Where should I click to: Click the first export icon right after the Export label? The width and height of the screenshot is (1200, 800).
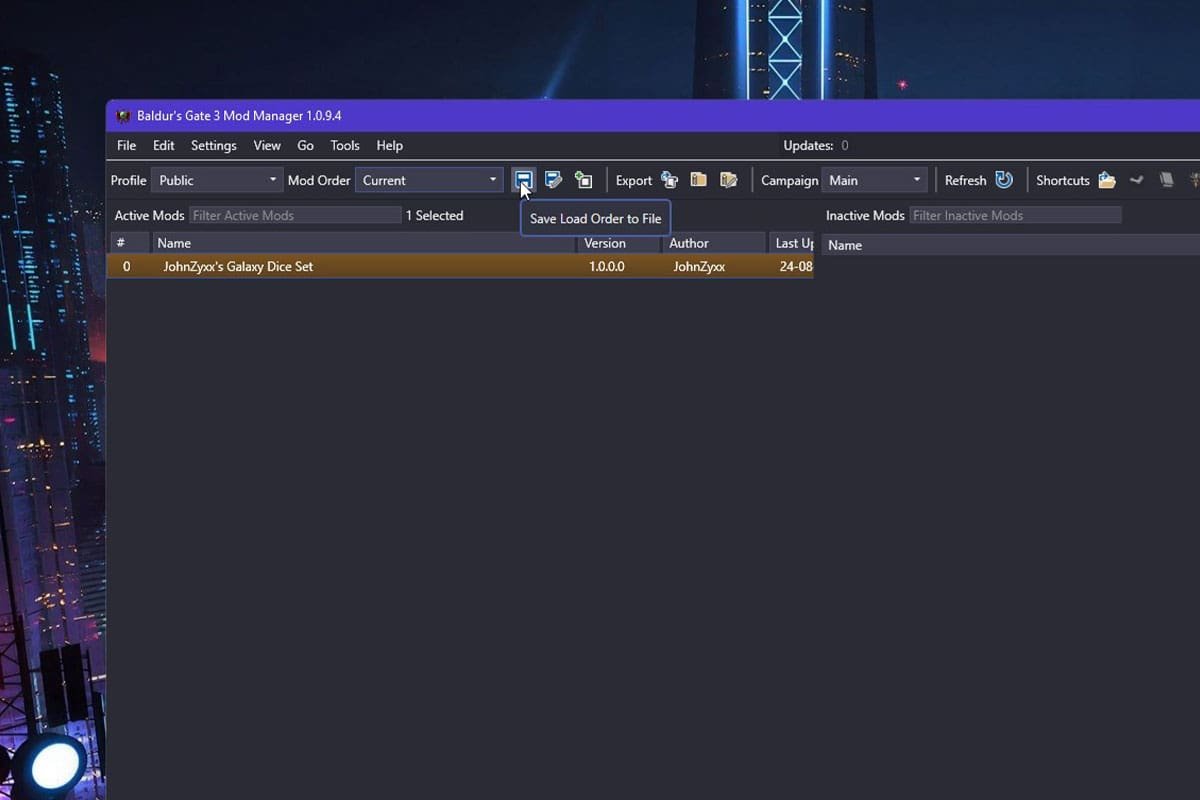click(x=669, y=180)
